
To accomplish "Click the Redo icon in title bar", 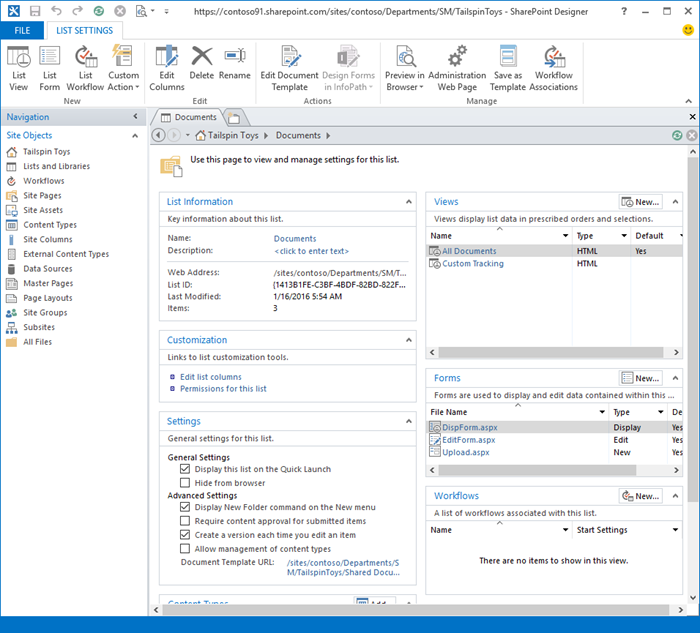I will point(77,11).
